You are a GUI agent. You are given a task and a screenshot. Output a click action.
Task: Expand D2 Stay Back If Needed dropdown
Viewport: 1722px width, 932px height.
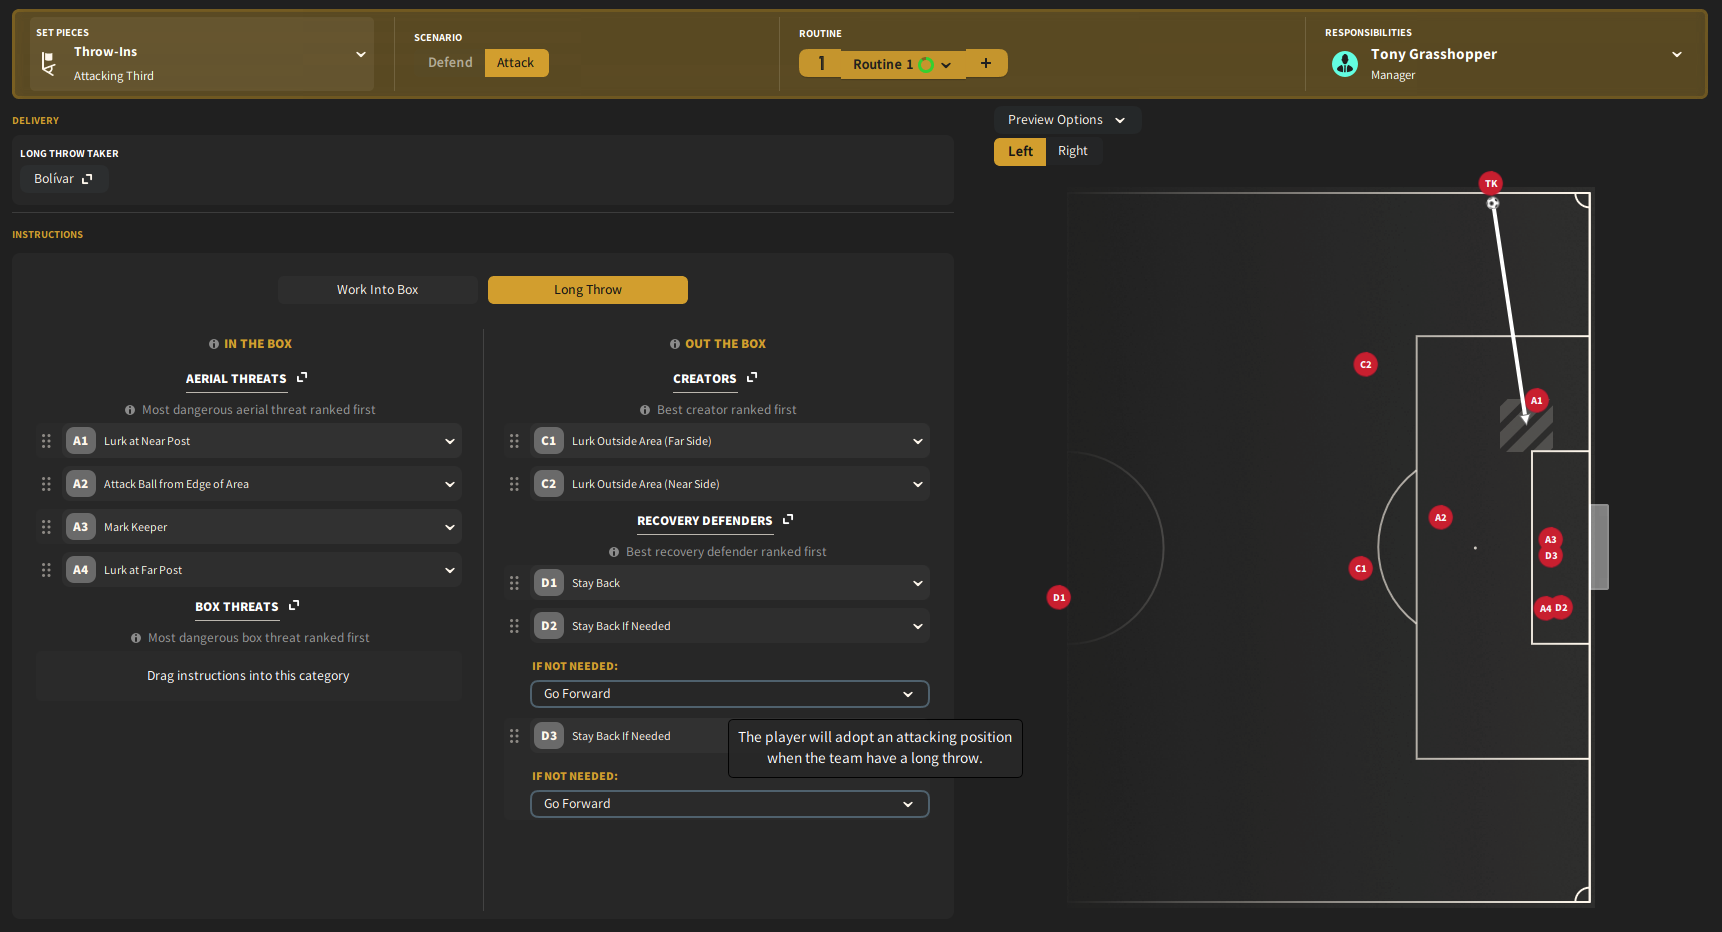click(730, 626)
